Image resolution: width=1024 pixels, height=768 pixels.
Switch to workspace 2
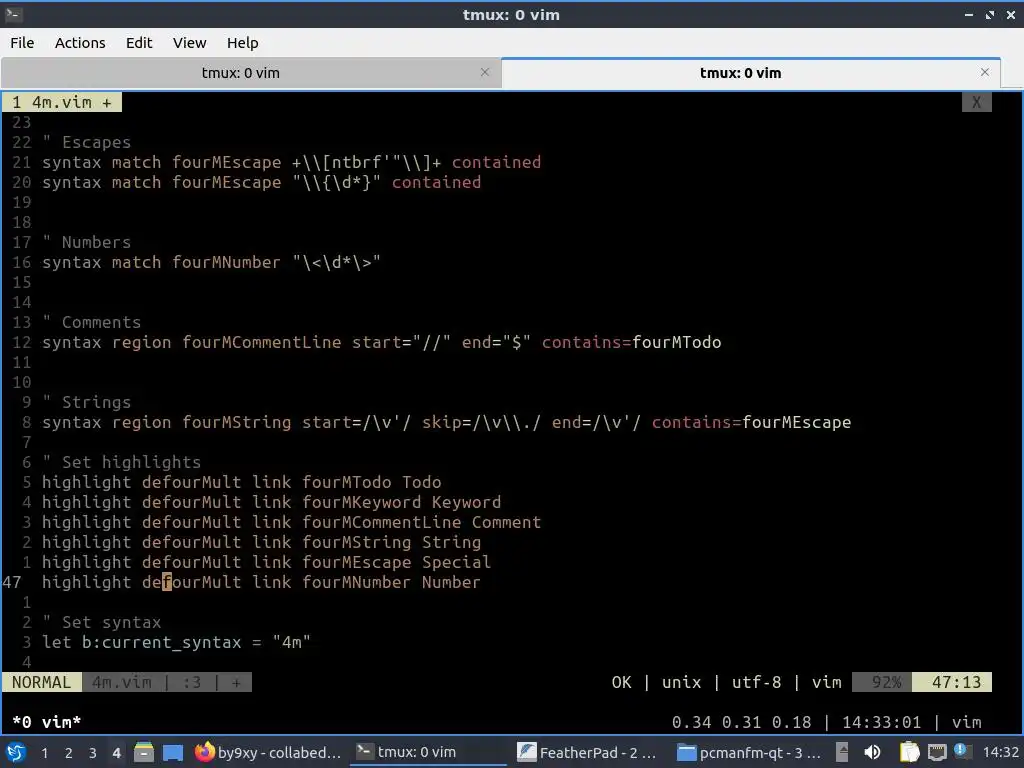click(x=68, y=753)
